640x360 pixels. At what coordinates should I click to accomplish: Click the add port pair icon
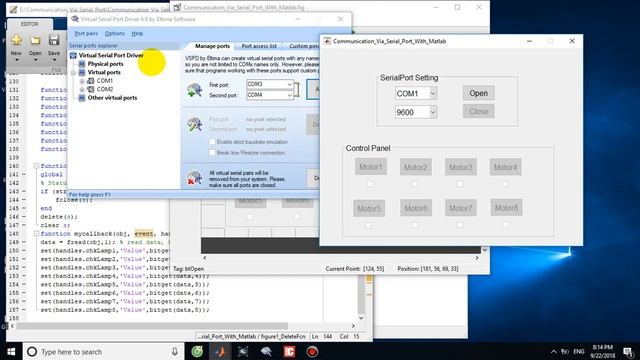point(194,89)
